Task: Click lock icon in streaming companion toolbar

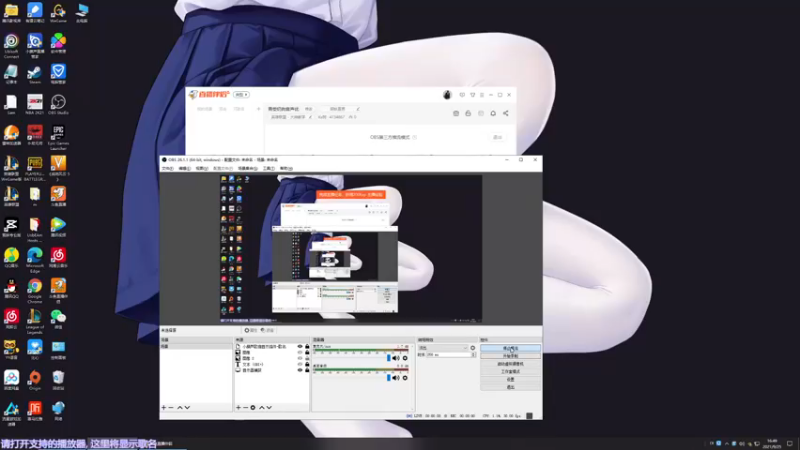Action: [x=468, y=113]
